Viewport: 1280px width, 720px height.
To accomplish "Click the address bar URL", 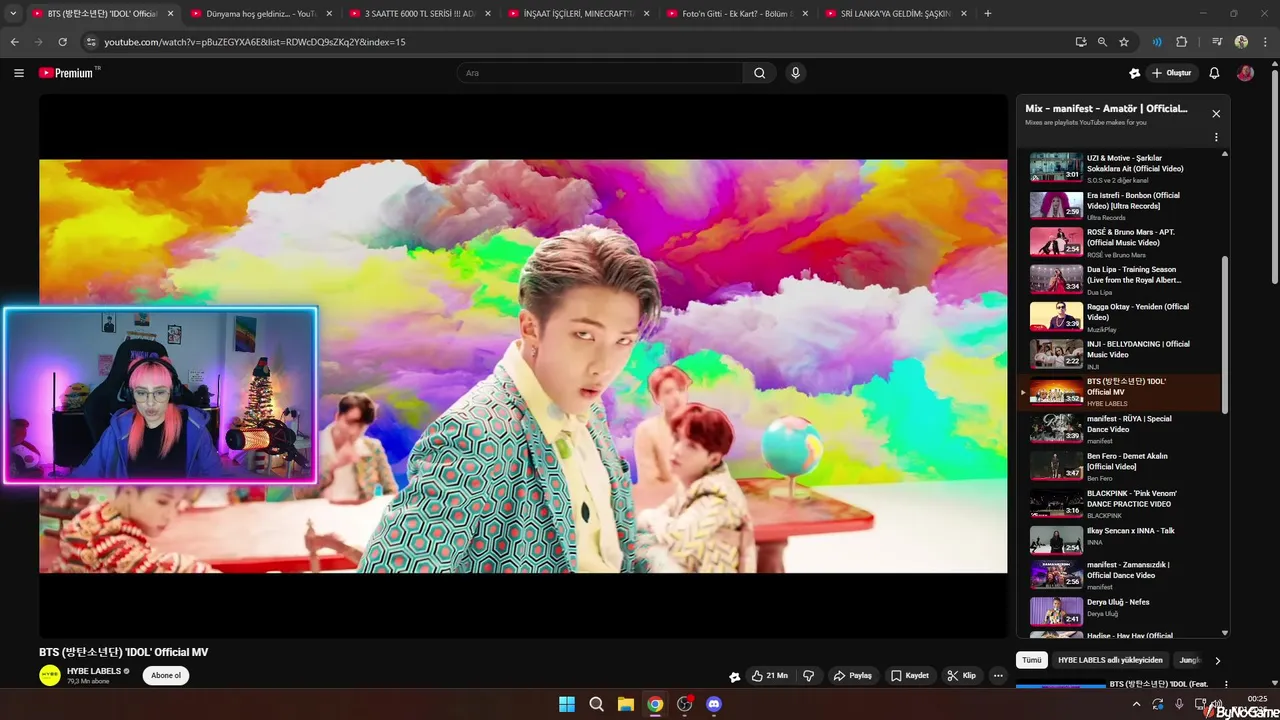I will 255,42.
